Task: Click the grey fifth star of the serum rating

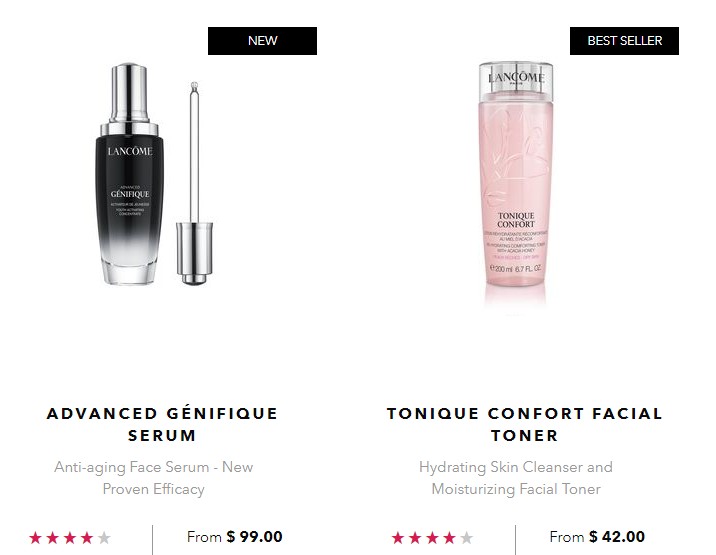Action: [104, 538]
